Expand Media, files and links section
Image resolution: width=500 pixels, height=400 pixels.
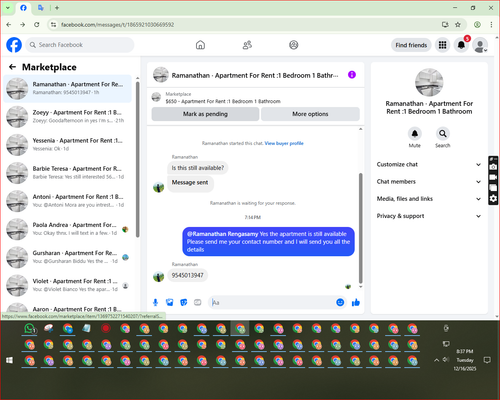(x=429, y=199)
